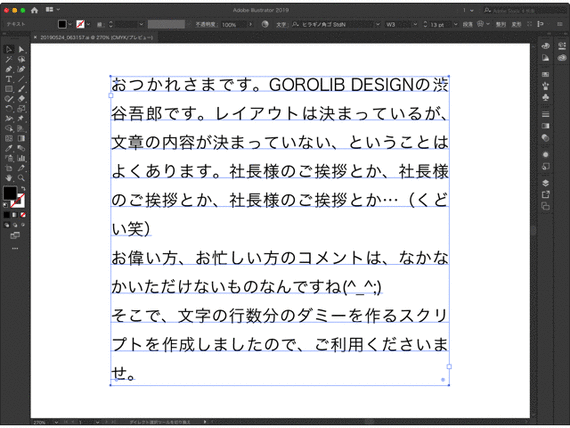Pick the Pen tool
Viewport: 570px width, 428px height.
pos(9,69)
